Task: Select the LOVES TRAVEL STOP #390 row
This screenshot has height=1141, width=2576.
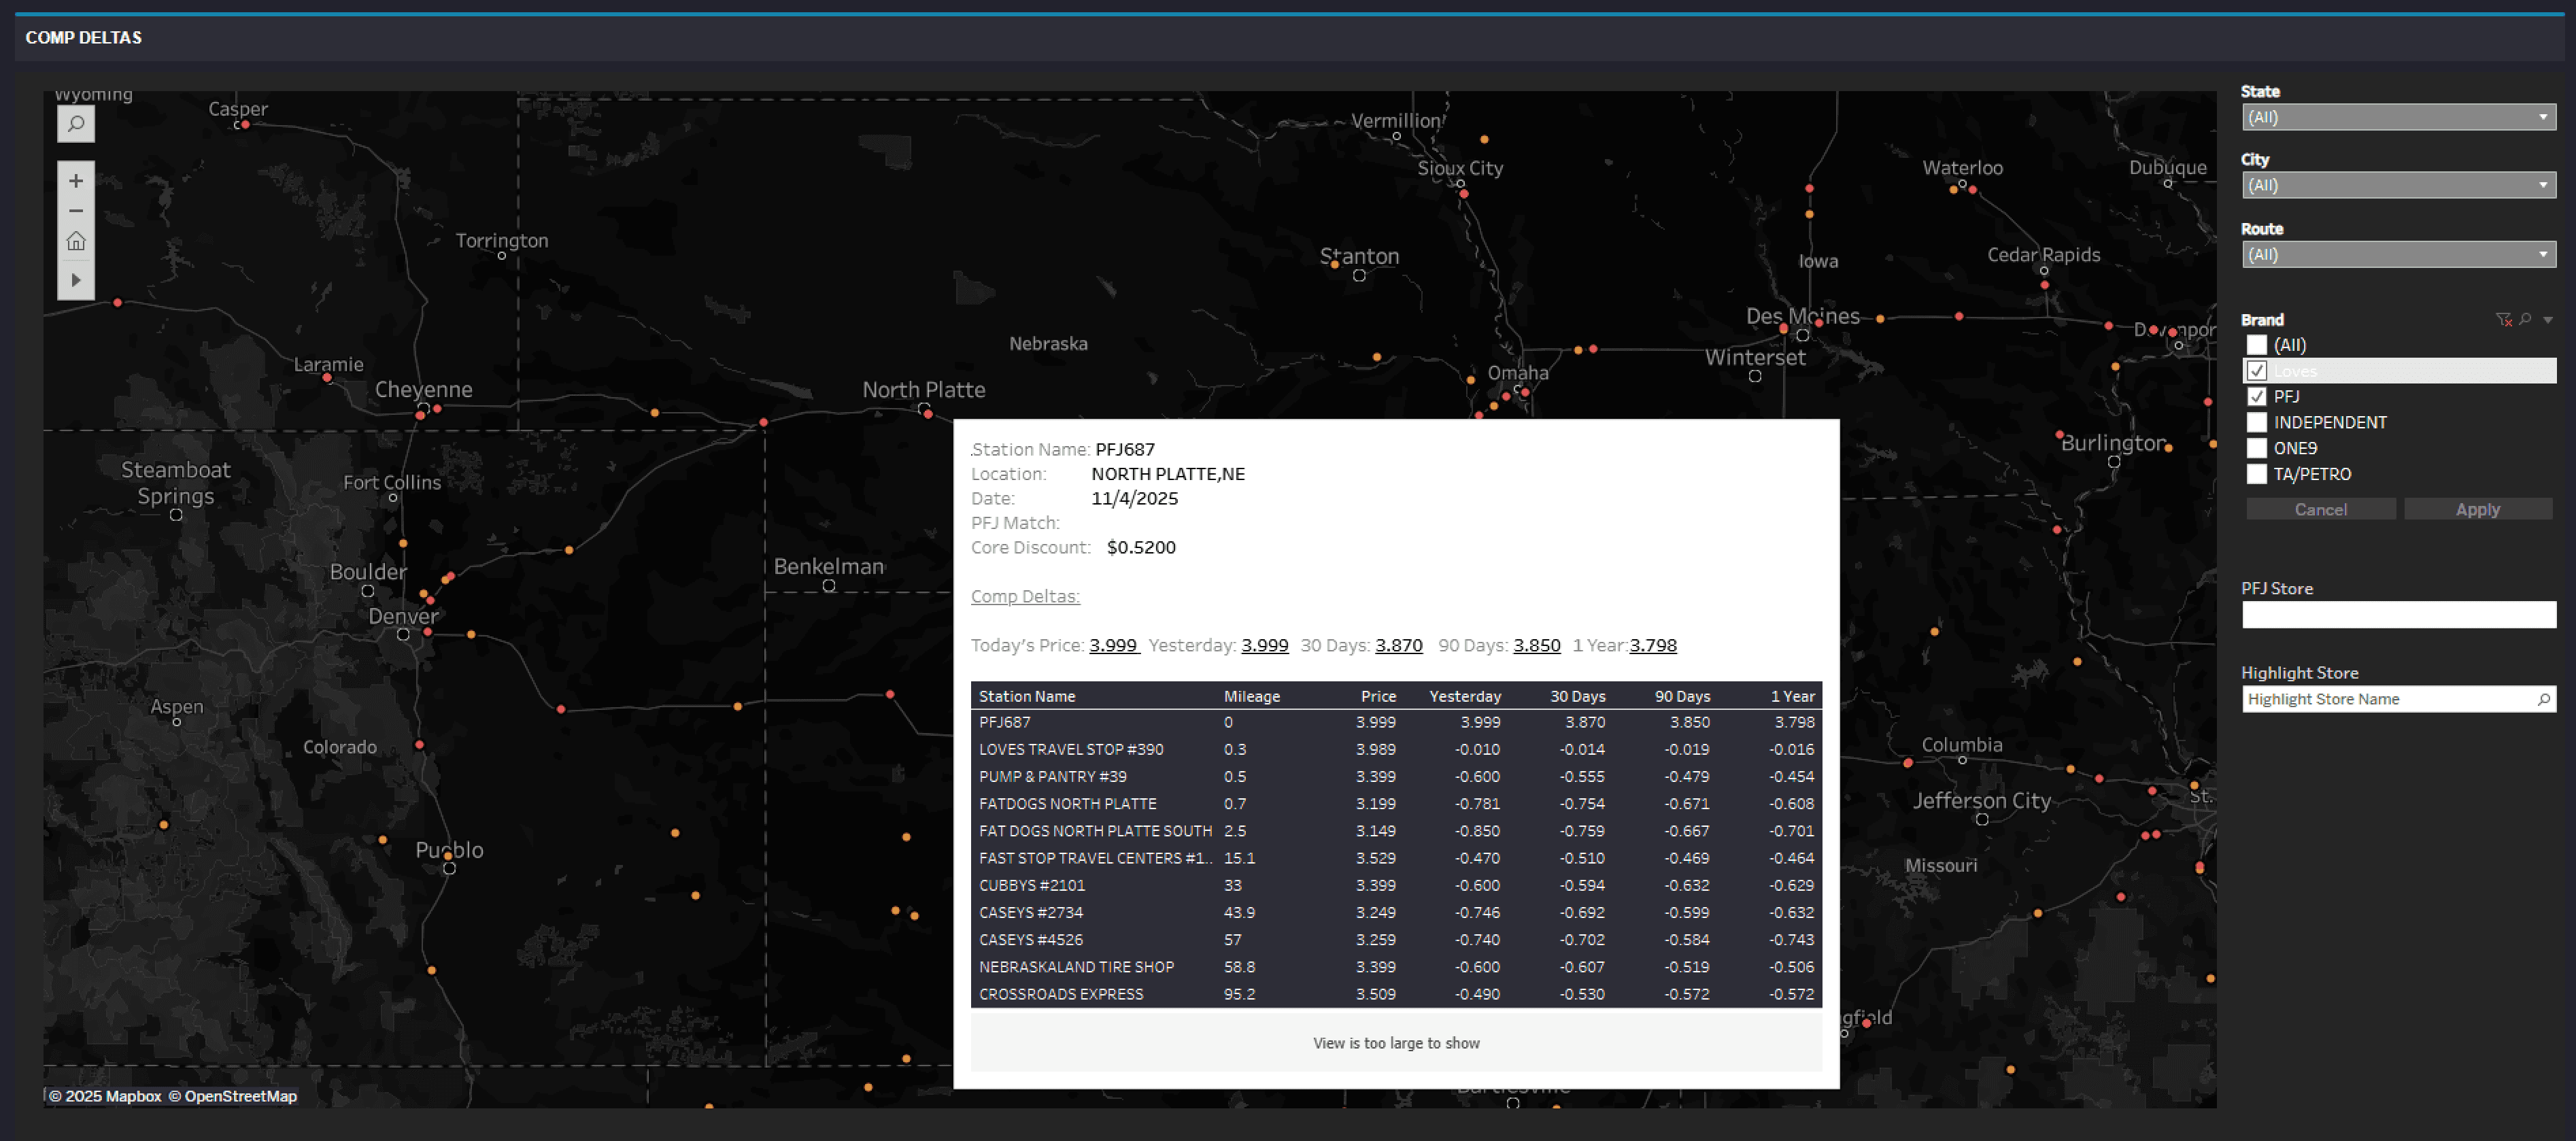Action: click(x=1071, y=750)
